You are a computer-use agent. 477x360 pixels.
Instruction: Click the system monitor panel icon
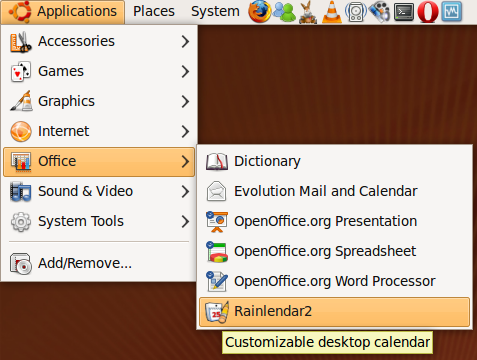pos(452,12)
